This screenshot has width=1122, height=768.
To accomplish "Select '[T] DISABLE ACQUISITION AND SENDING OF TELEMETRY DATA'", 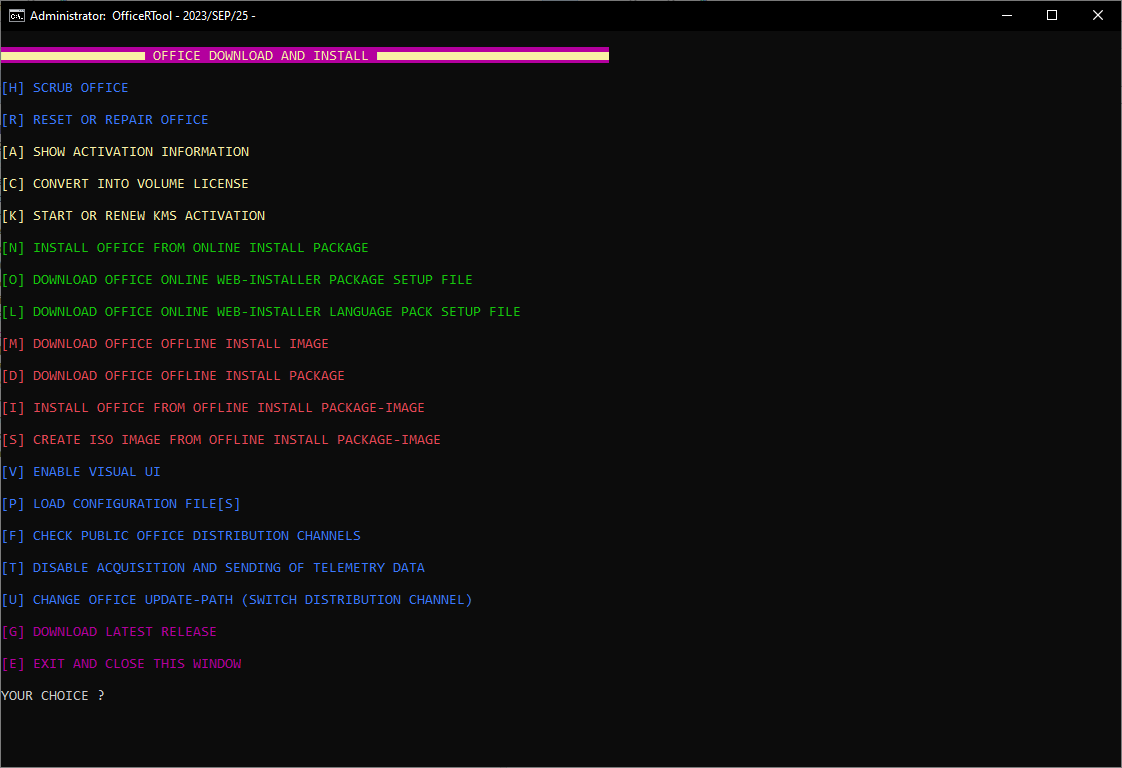I will click(213, 568).
